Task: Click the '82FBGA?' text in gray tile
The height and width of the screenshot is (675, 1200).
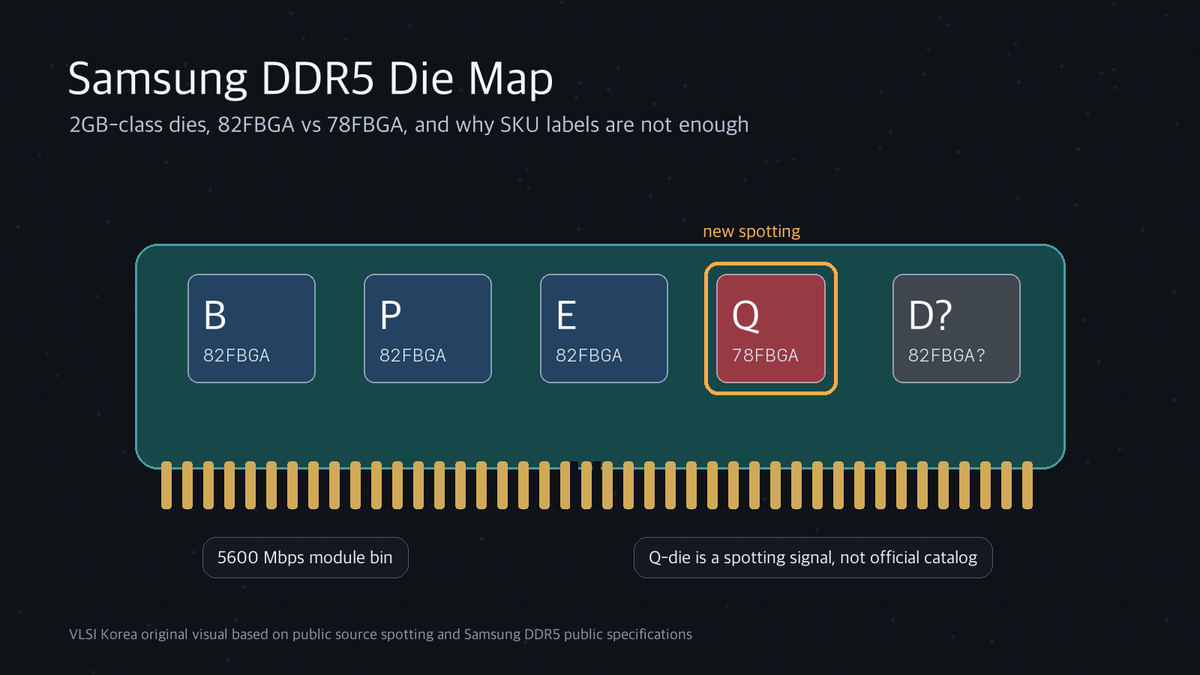Action: point(946,355)
